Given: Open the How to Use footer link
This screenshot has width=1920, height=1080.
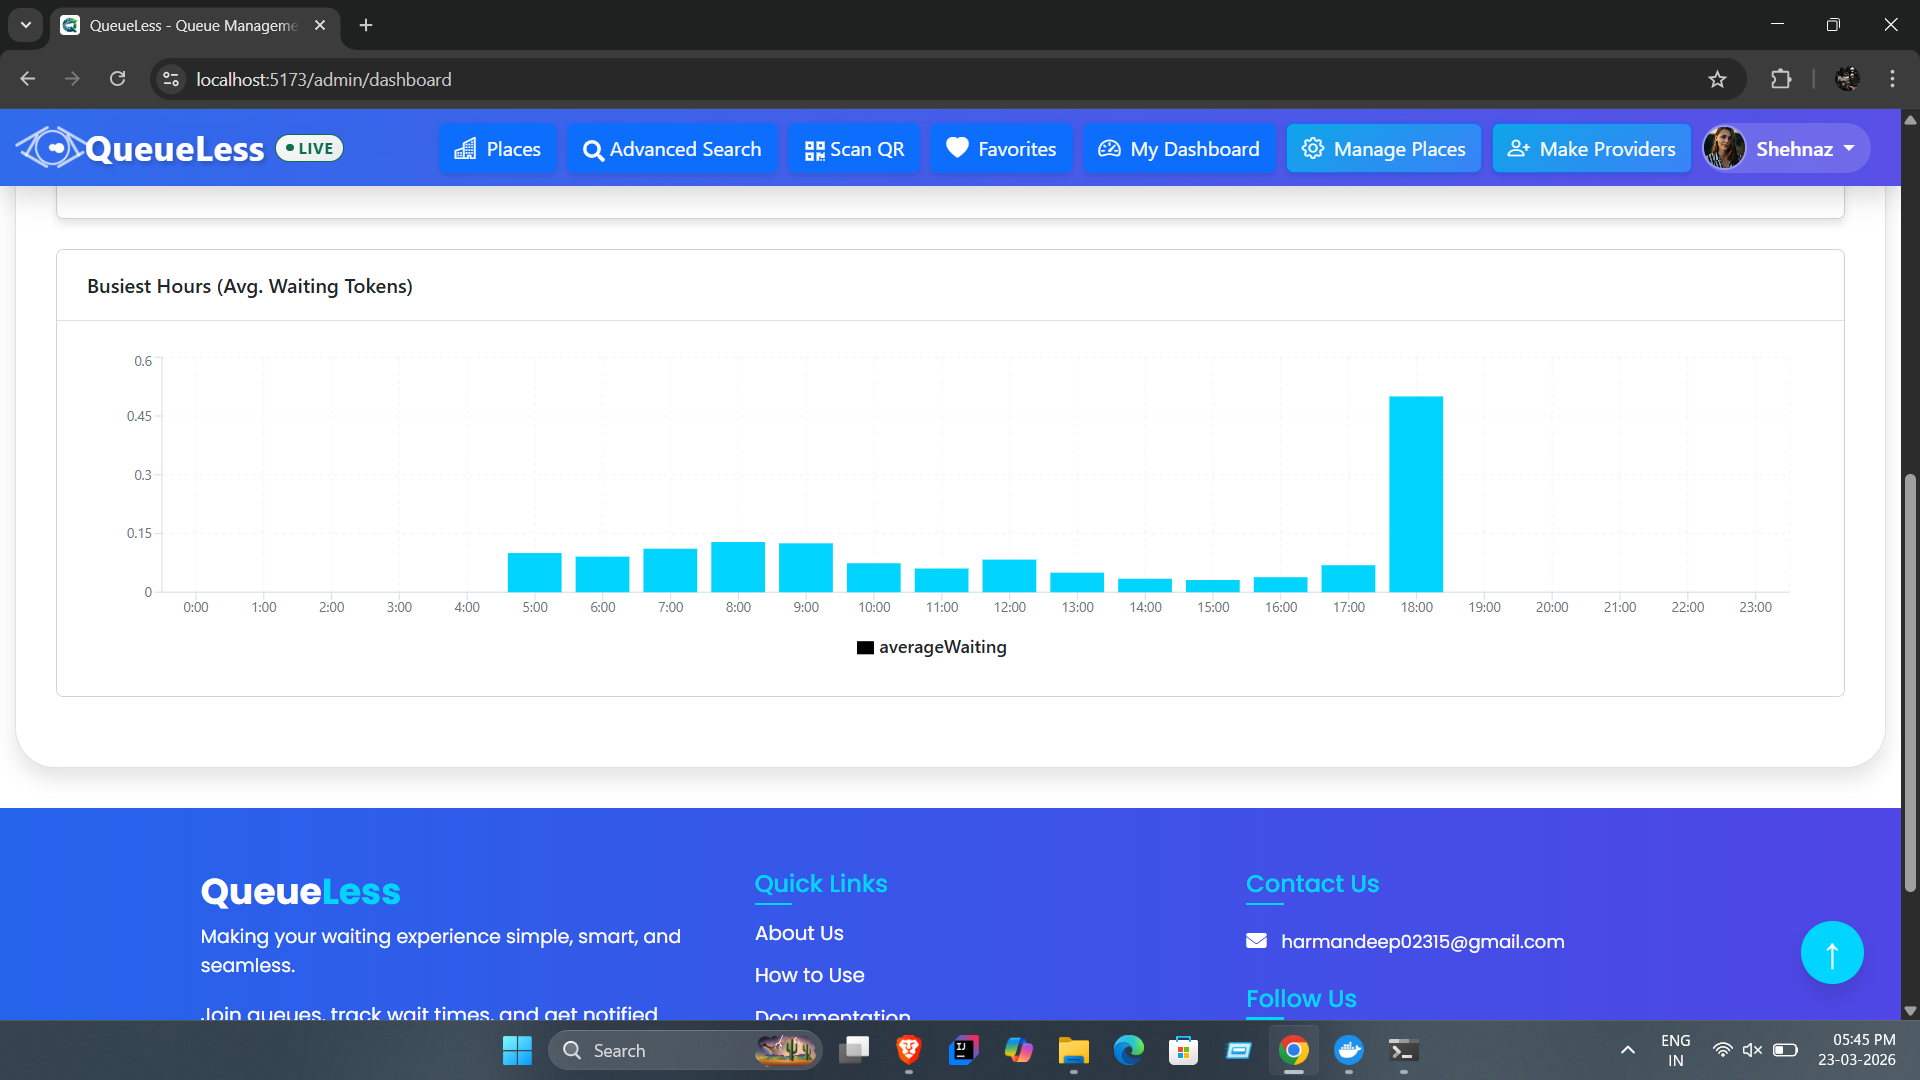Looking at the screenshot, I should (x=809, y=975).
